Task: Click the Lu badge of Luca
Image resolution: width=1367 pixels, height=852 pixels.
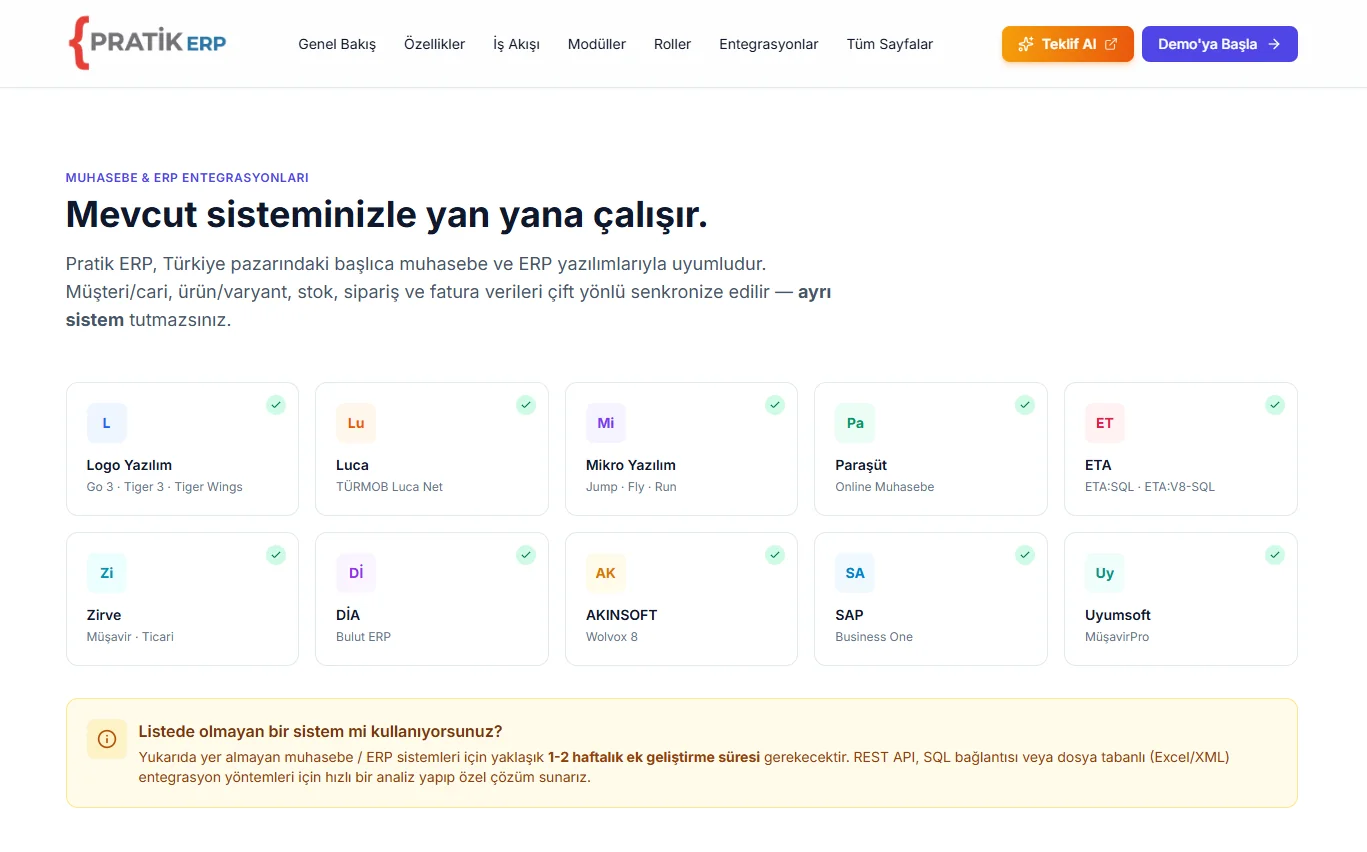Action: [356, 423]
